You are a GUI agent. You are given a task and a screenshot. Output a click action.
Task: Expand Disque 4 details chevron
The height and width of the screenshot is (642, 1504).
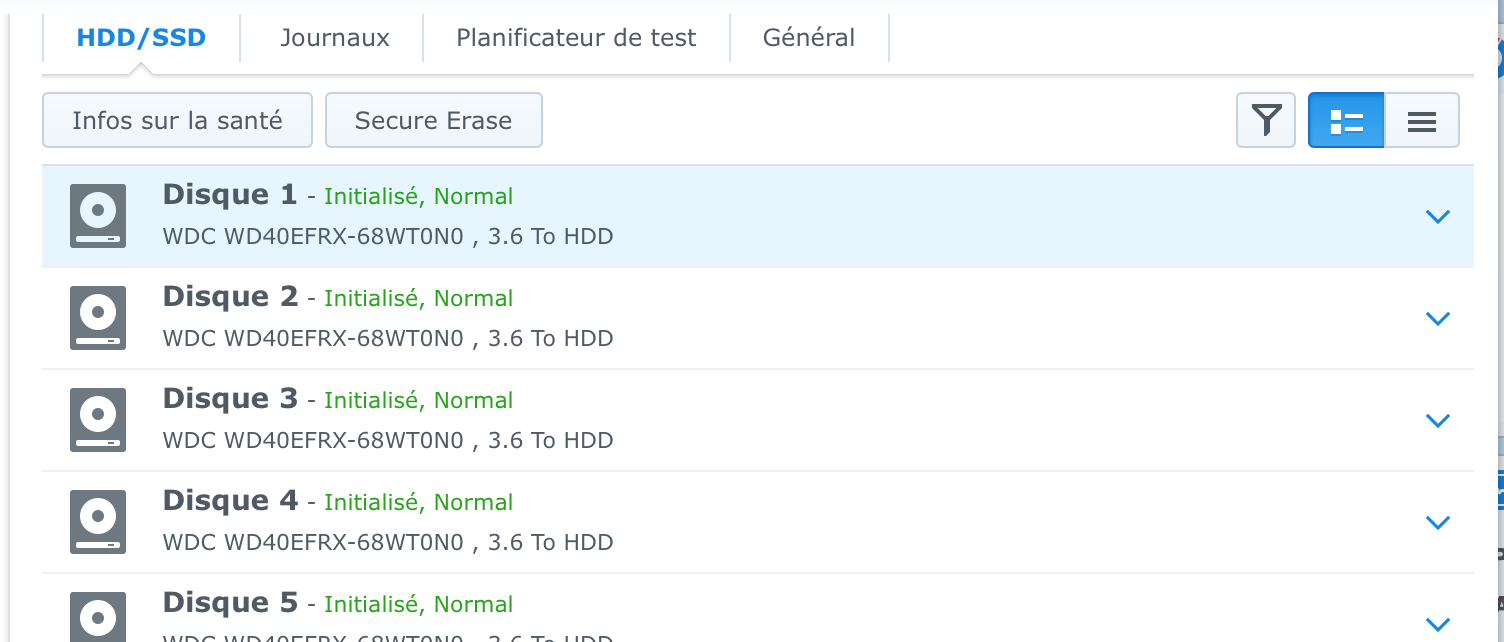(x=1437, y=523)
